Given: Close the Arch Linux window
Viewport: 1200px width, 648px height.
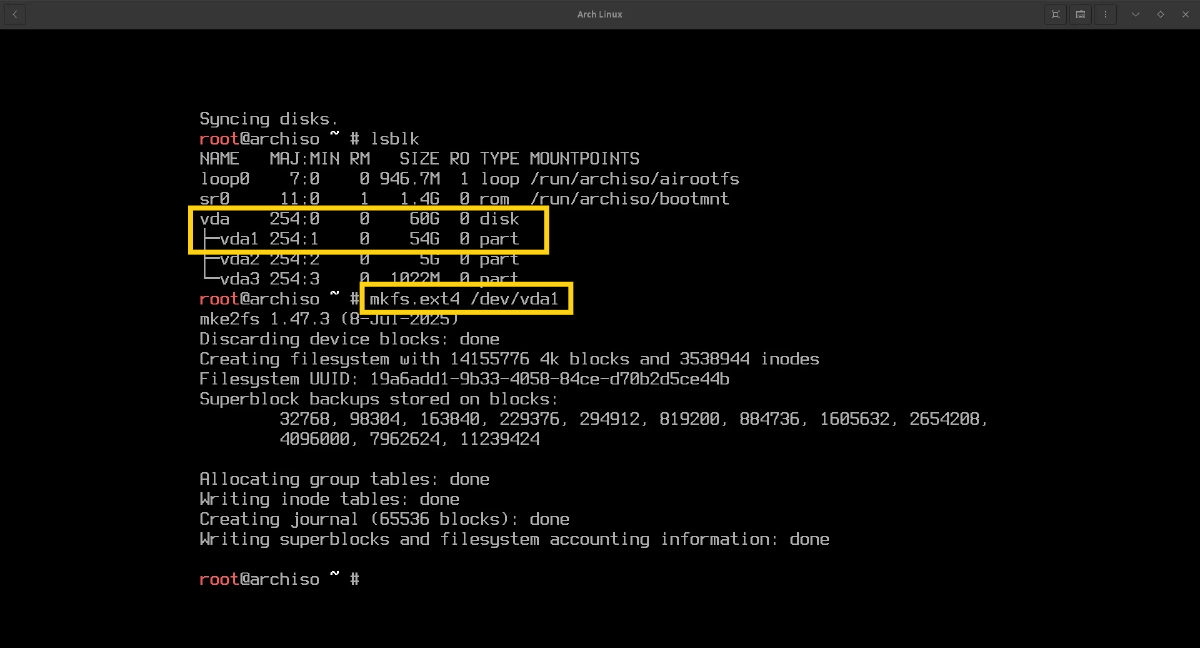Looking at the screenshot, I should tap(1184, 14).
